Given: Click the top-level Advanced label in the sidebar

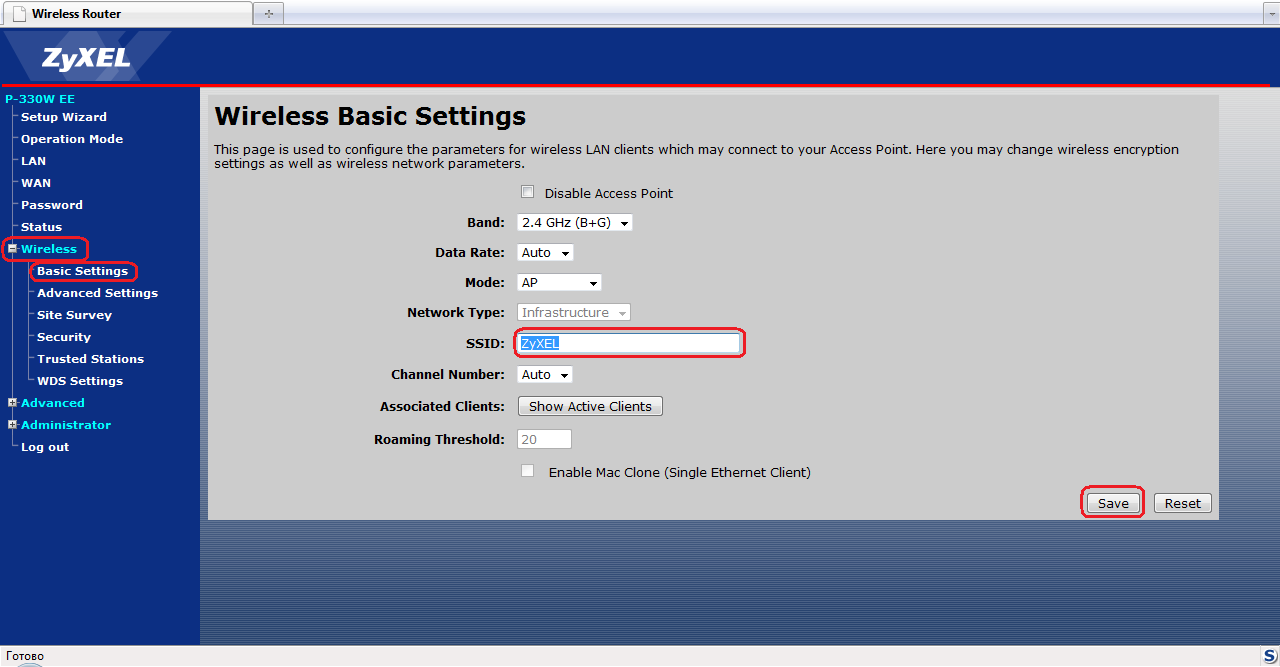Looking at the screenshot, I should tap(53, 403).
